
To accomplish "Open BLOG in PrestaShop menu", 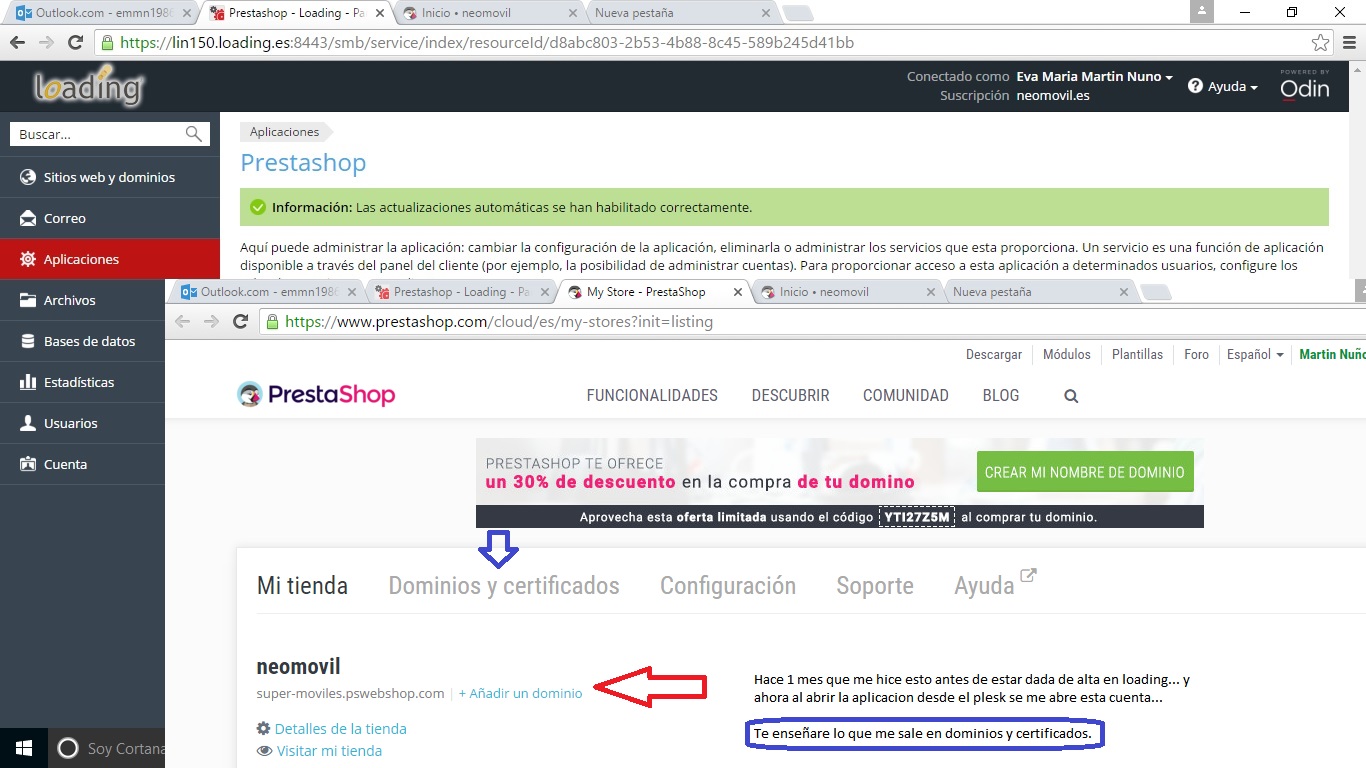I will (1001, 395).
